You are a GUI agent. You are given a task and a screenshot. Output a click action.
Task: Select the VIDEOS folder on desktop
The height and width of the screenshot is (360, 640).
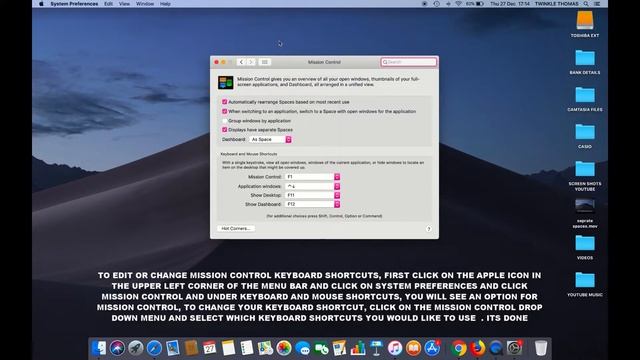click(585, 247)
